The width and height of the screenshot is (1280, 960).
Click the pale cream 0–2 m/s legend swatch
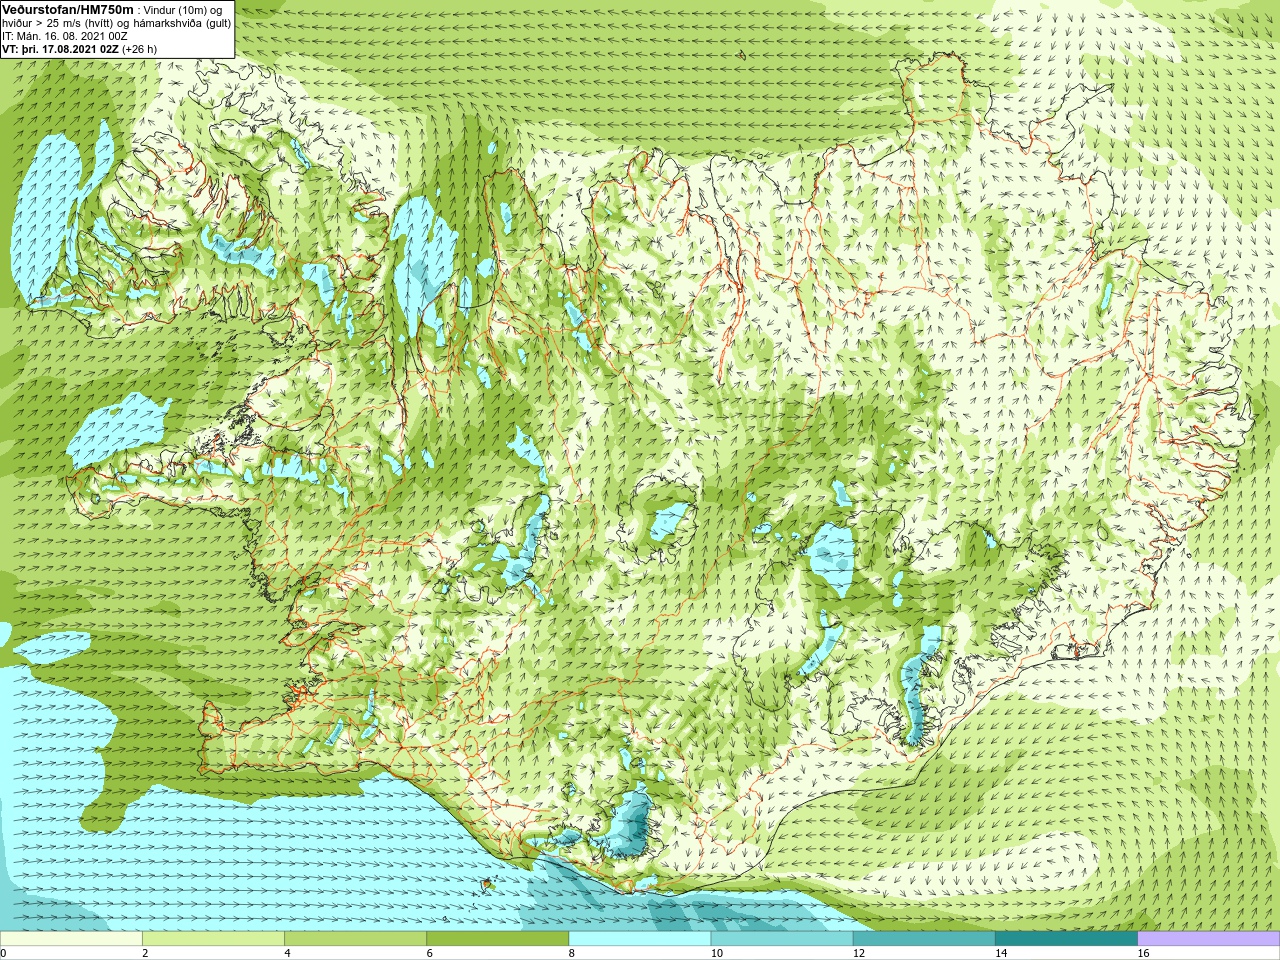tap(71, 939)
